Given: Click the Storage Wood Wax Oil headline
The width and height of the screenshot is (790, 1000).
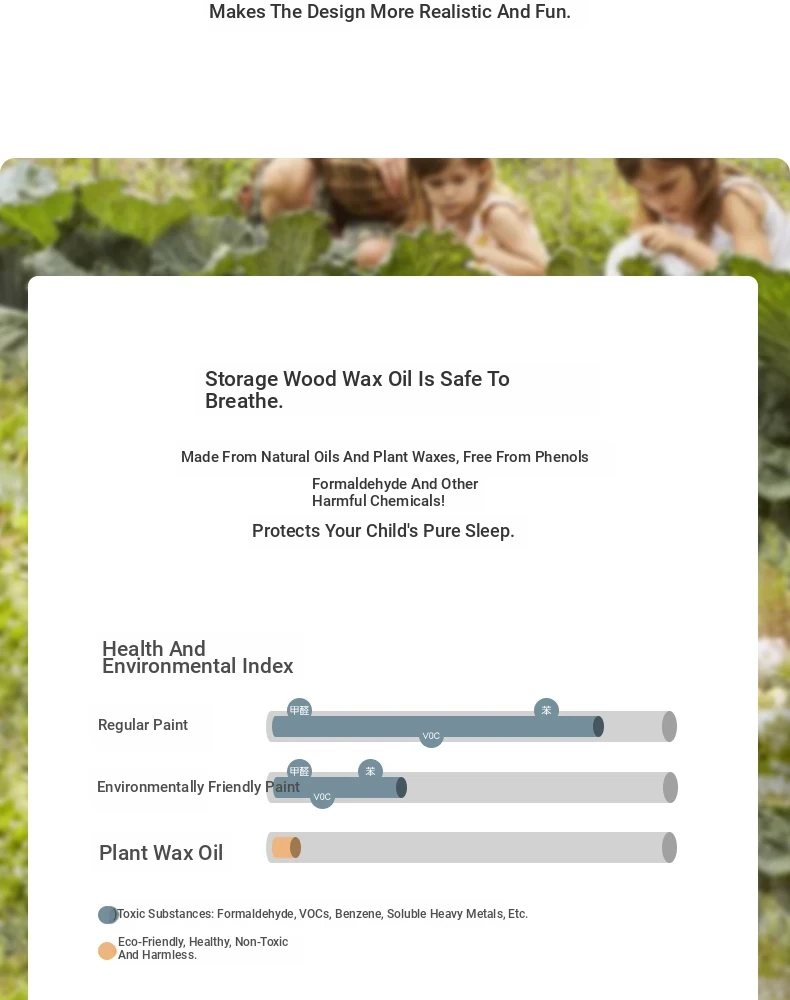Looking at the screenshot, I should pos(357,390).
